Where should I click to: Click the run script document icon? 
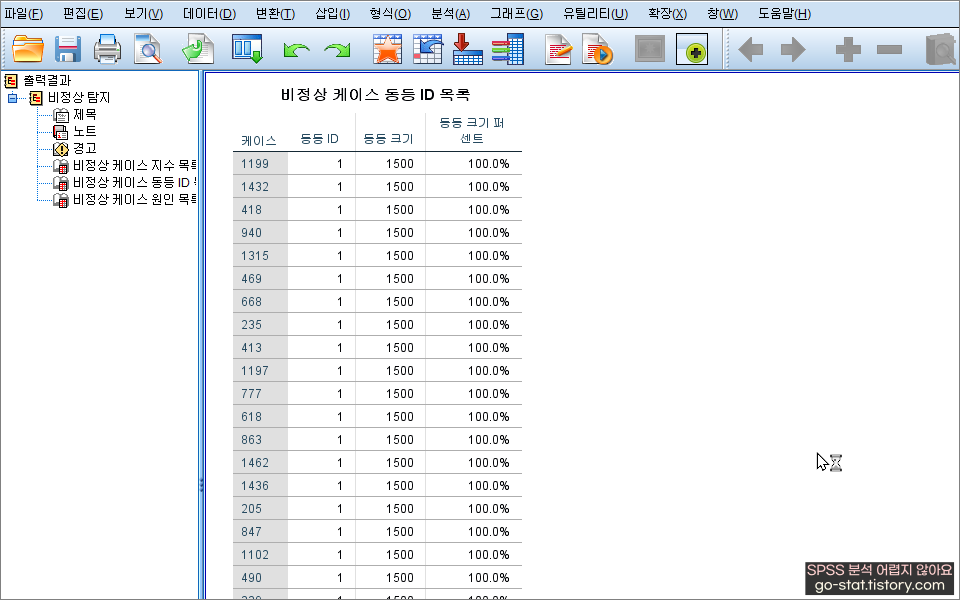pos(598,50)
